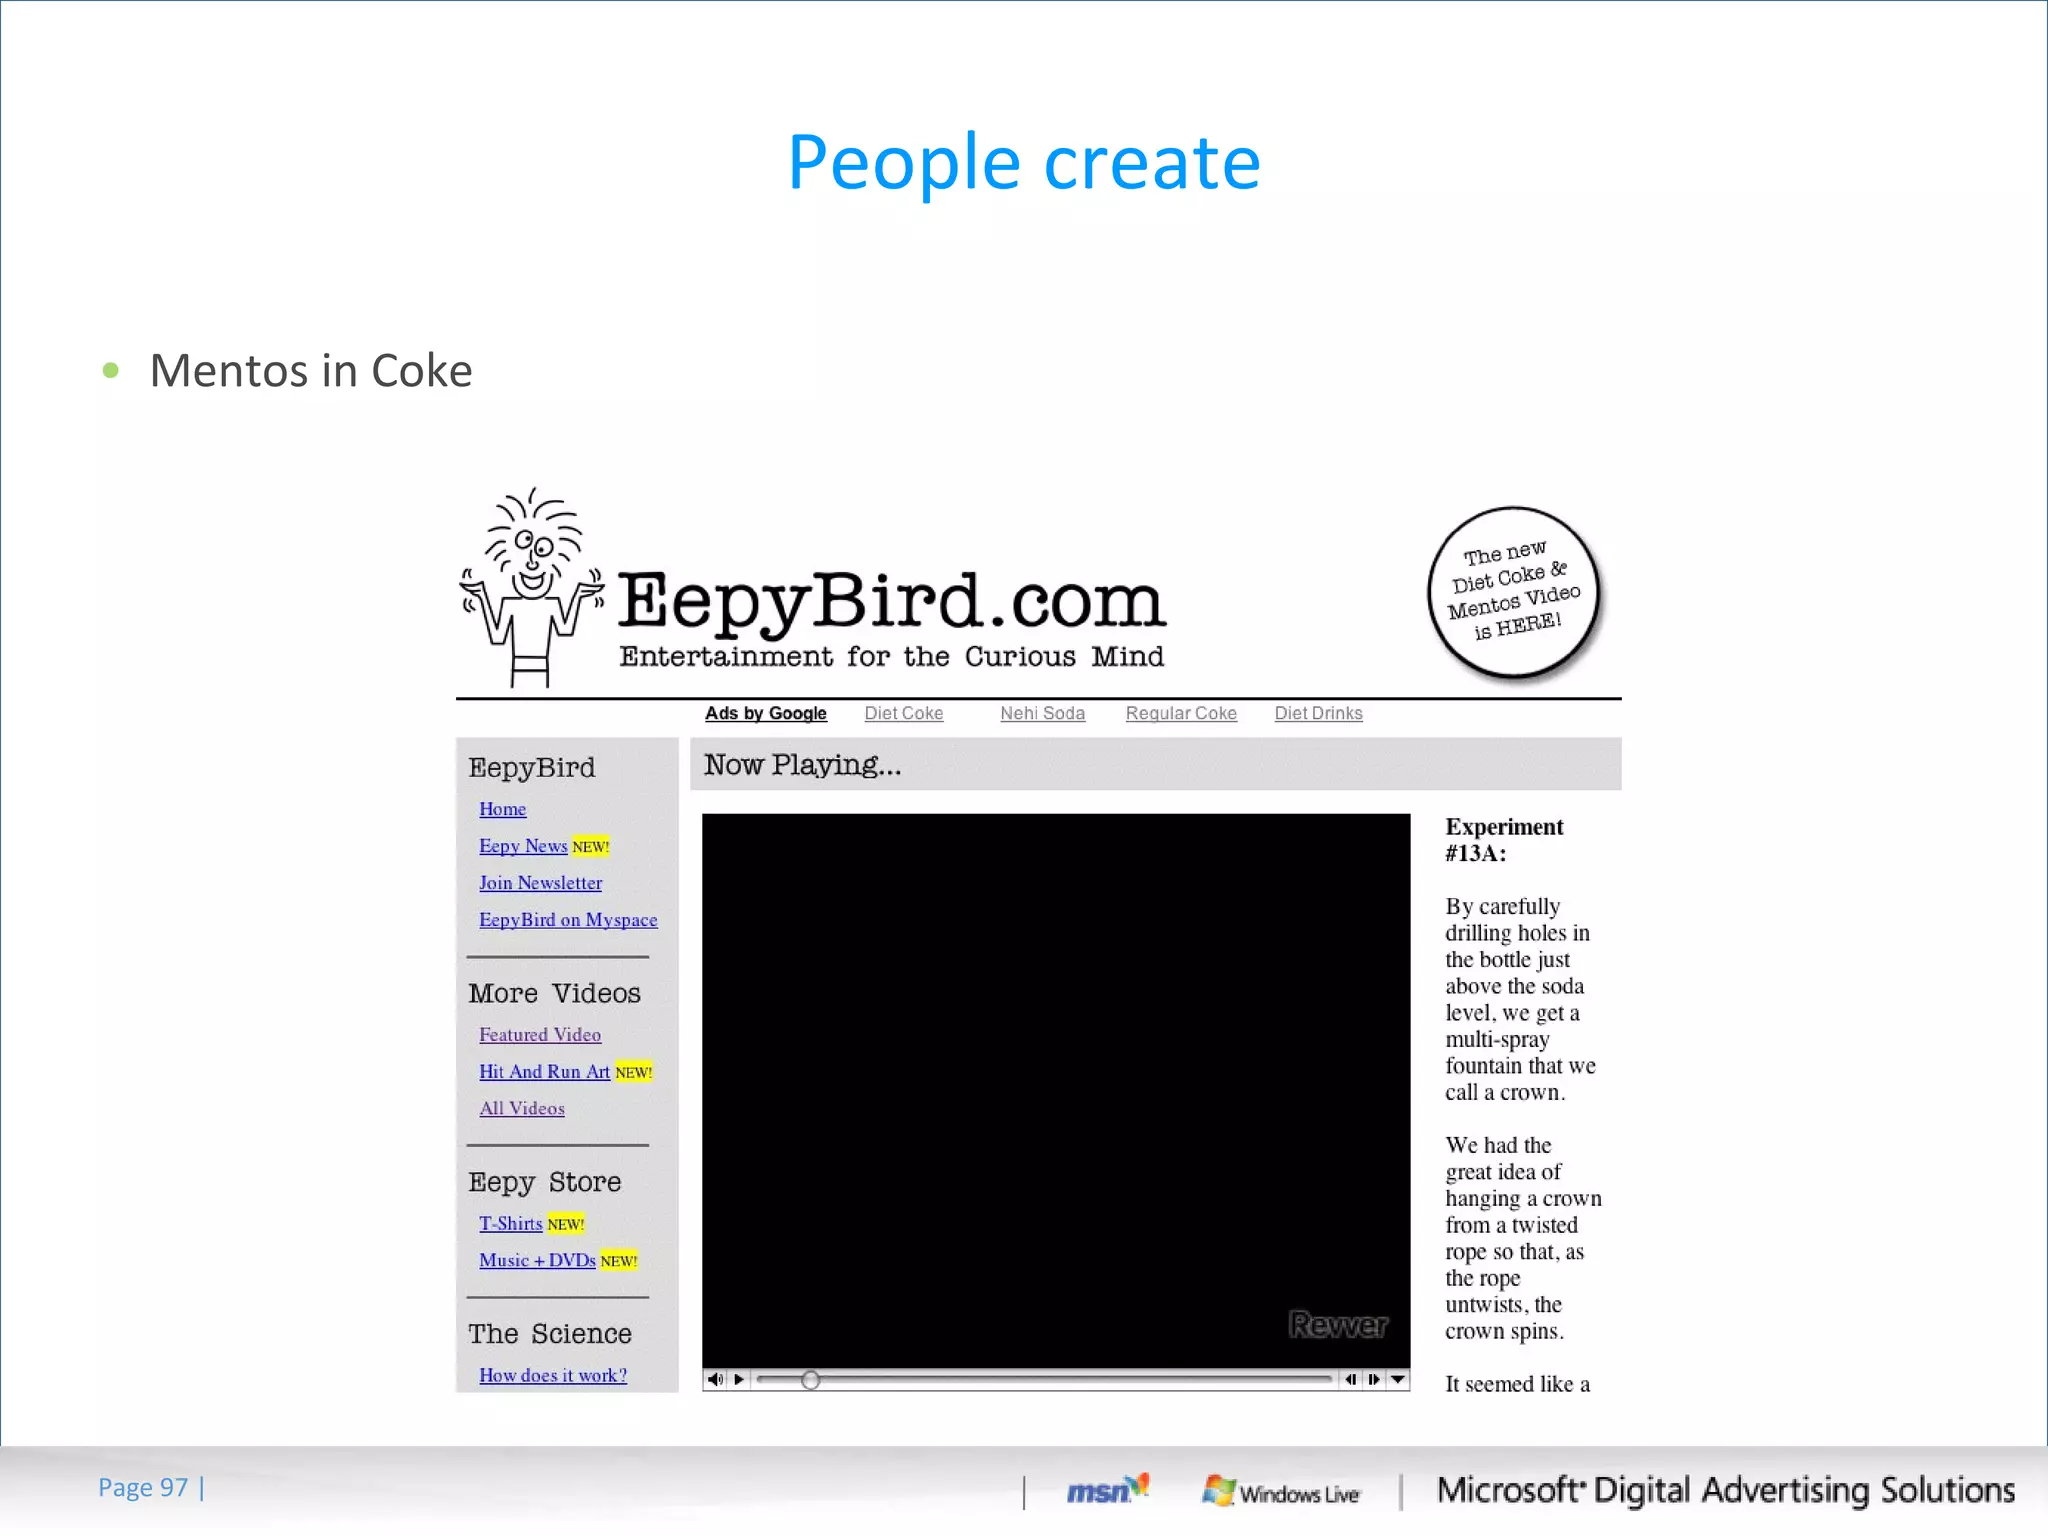Click the 'Page 97' footer text
The width and height of the screenshot is (2048, 1536).
click(x=143, y=1488)
